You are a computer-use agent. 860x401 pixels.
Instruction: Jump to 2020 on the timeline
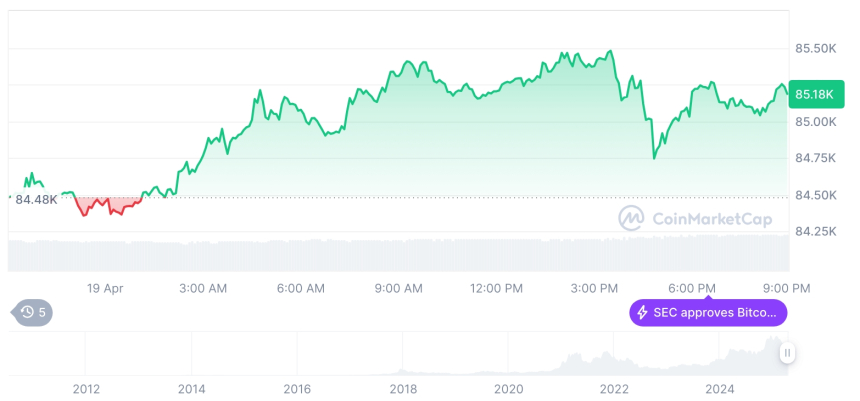[508, 388]
